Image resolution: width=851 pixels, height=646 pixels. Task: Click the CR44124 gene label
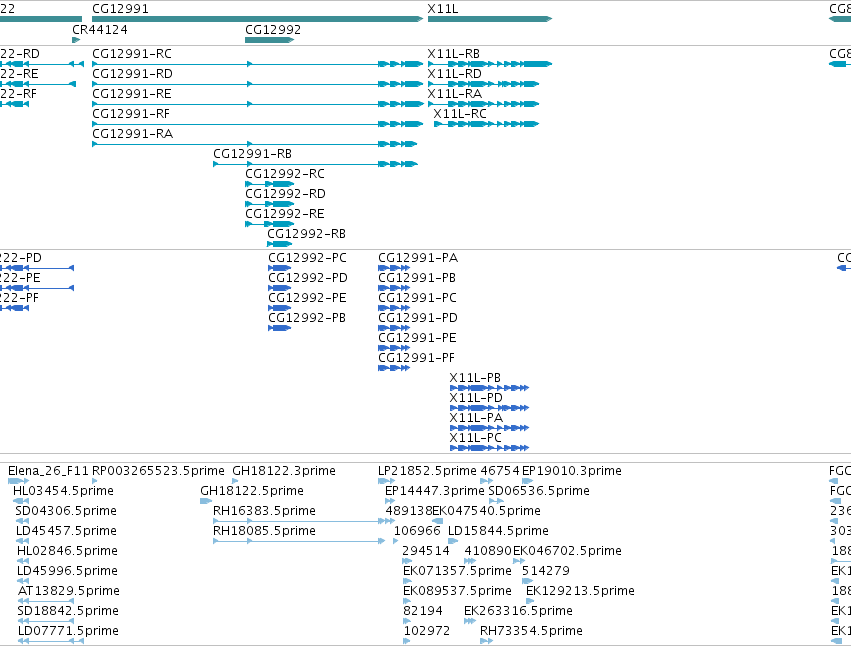100,30
